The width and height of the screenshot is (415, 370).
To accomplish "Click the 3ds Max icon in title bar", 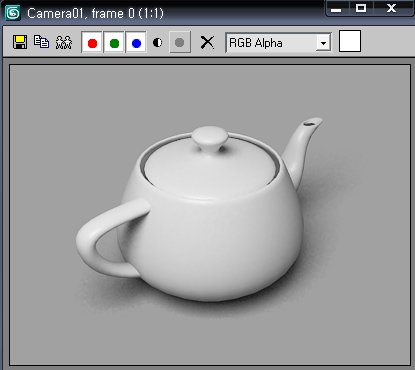I will click(13, 13).
